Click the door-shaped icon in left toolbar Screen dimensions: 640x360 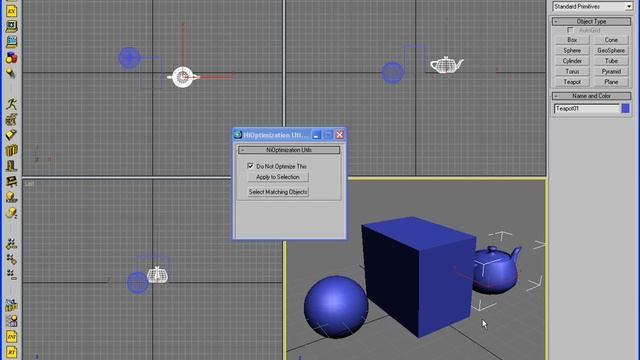(x=11, y=166)
